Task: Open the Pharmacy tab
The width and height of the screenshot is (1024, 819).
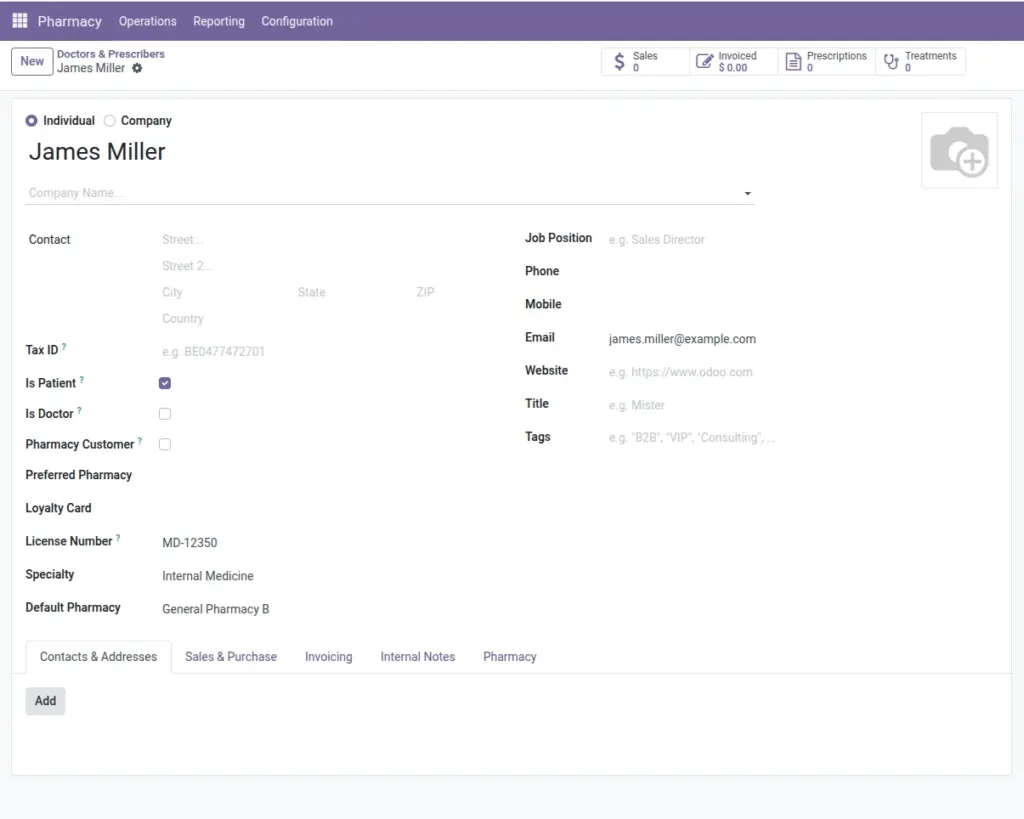Action: [510, 656]
